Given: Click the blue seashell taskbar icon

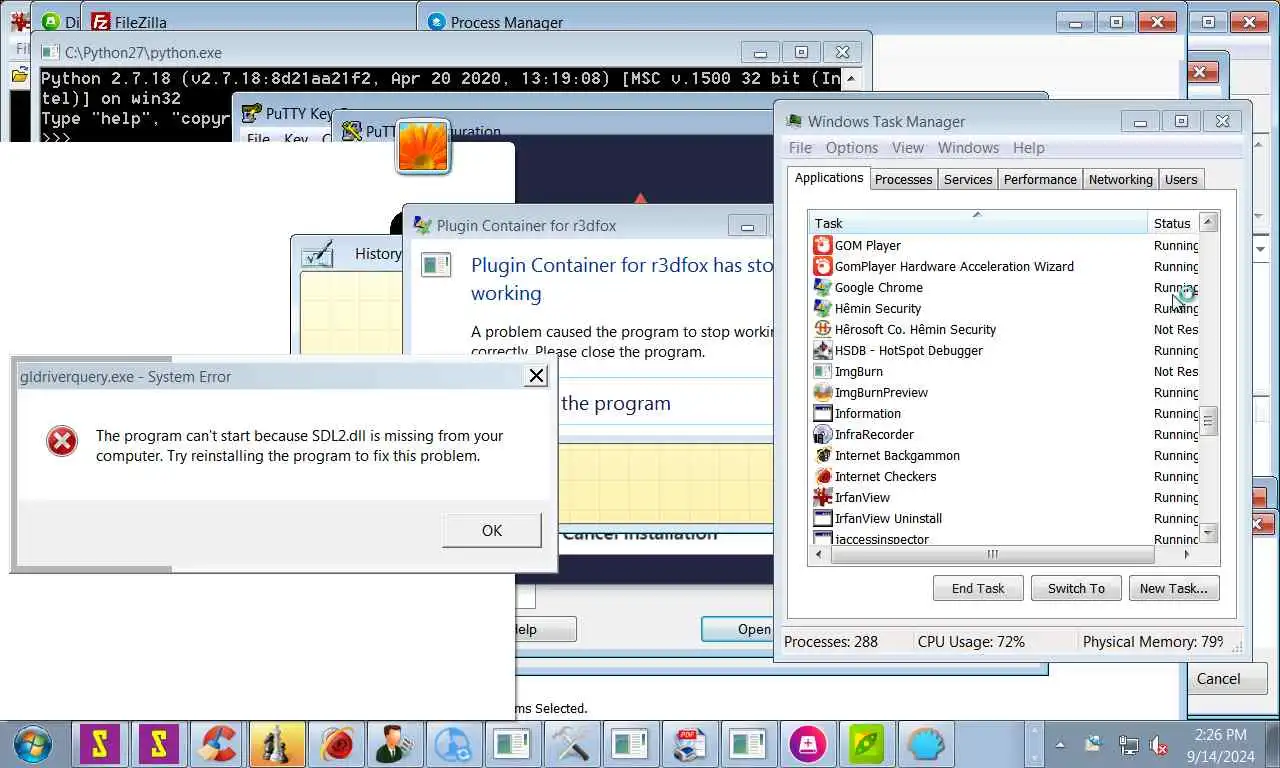Looking at the screenshot, I should 925,744.
